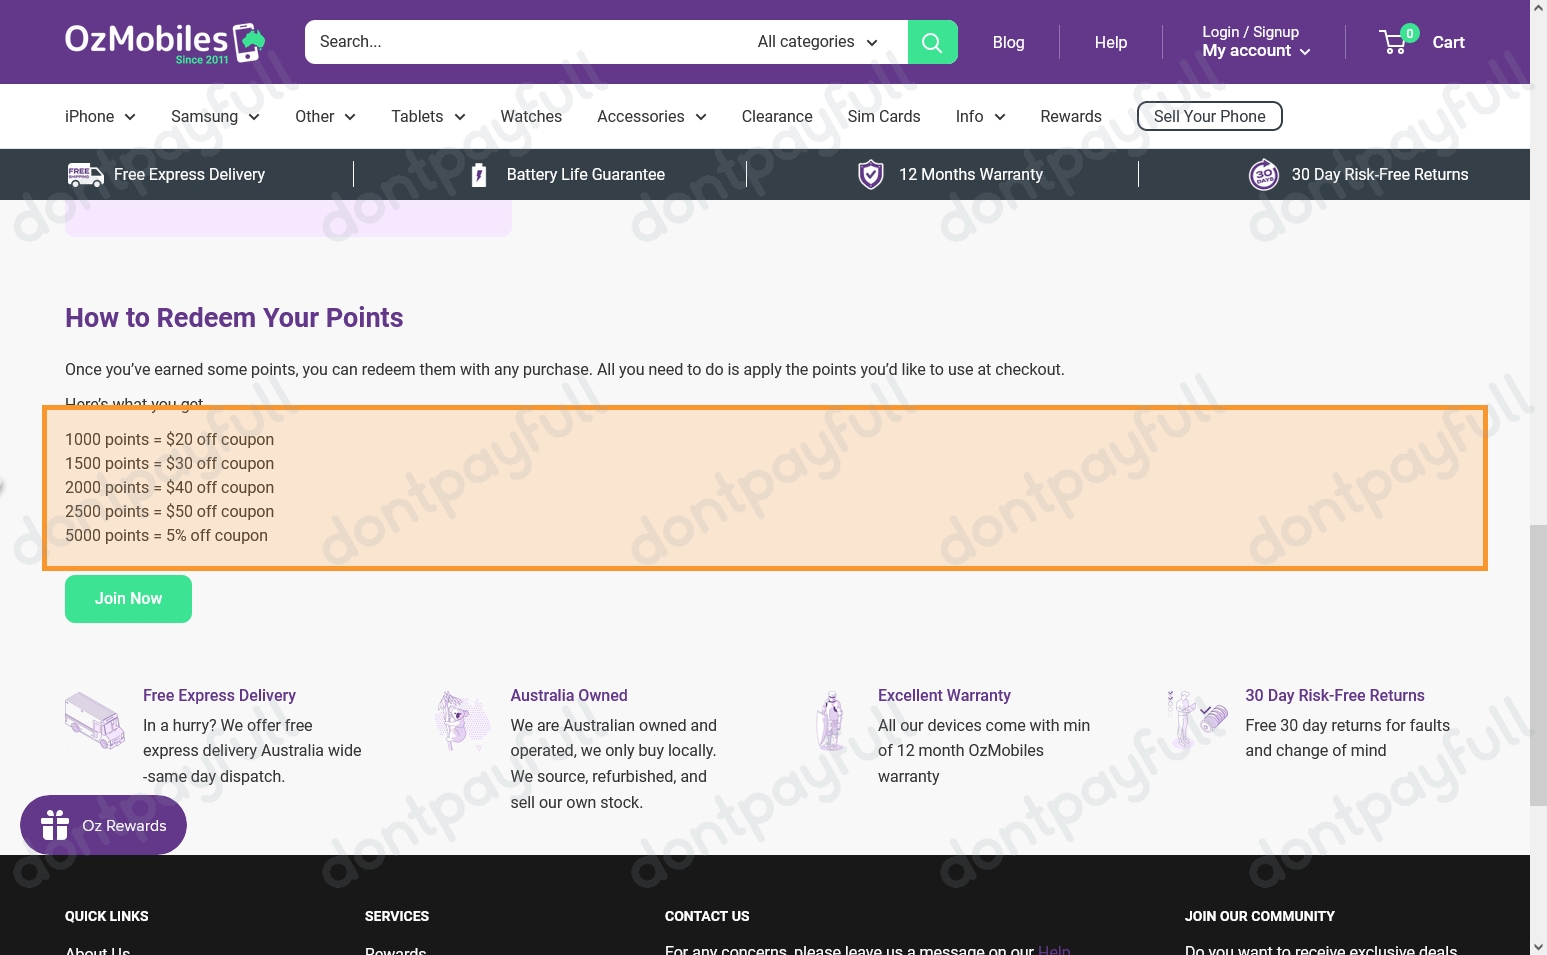The image size is (1547, 955).
Task: Open the Accessories dropdown menu
Action: (651, 117)
